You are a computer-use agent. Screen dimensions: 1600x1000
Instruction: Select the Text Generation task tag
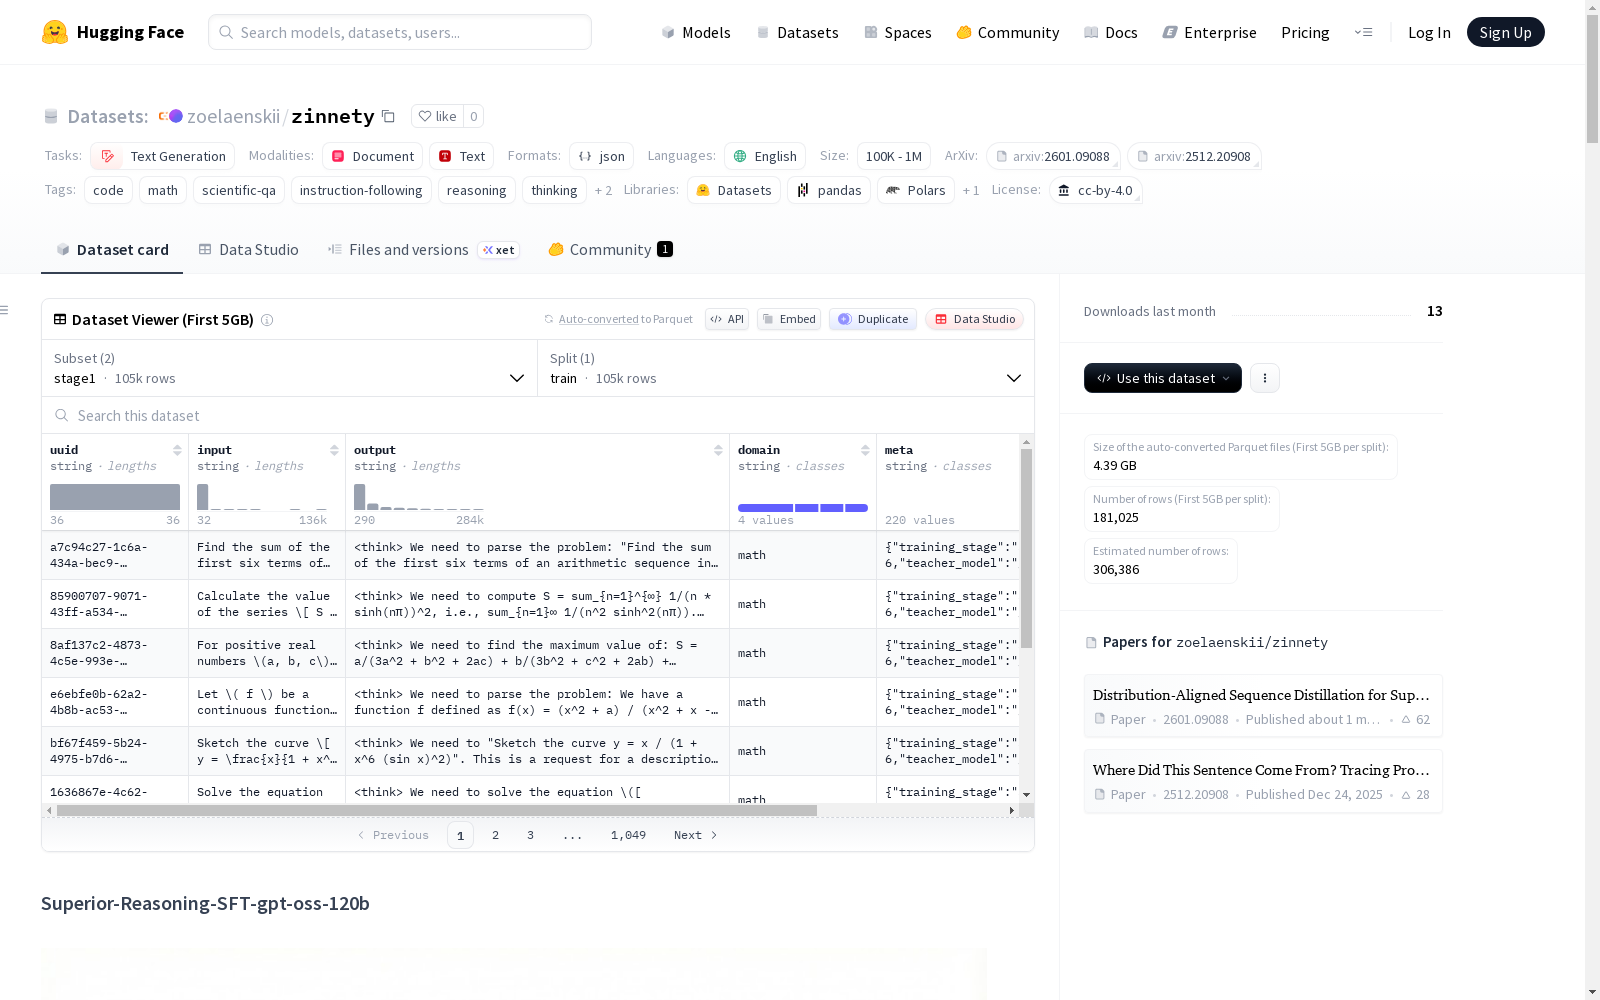[x=163, y=156]
